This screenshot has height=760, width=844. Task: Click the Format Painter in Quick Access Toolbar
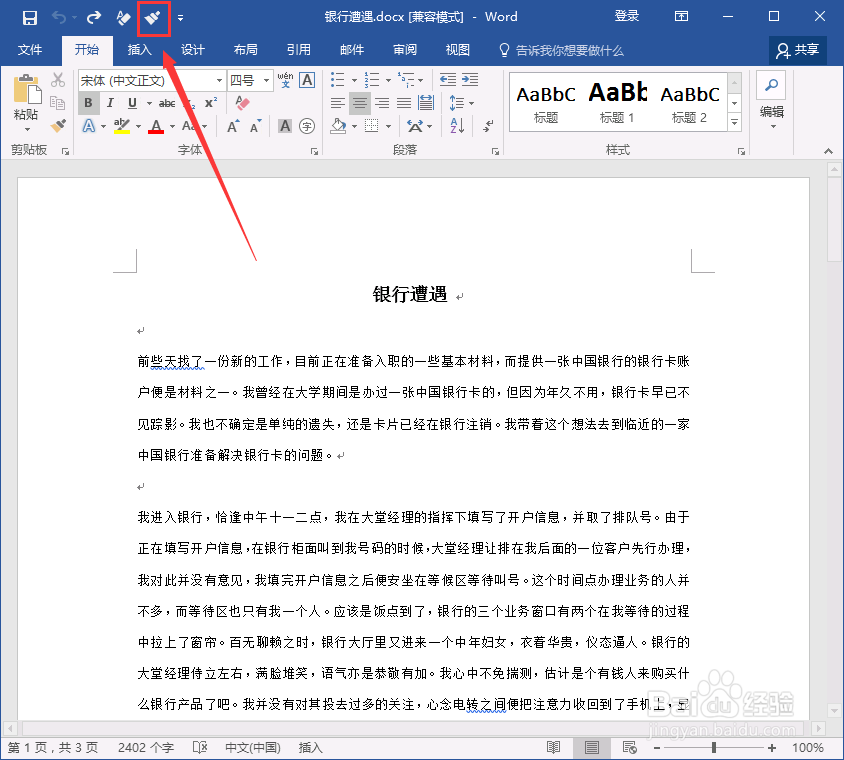[153, 18]
